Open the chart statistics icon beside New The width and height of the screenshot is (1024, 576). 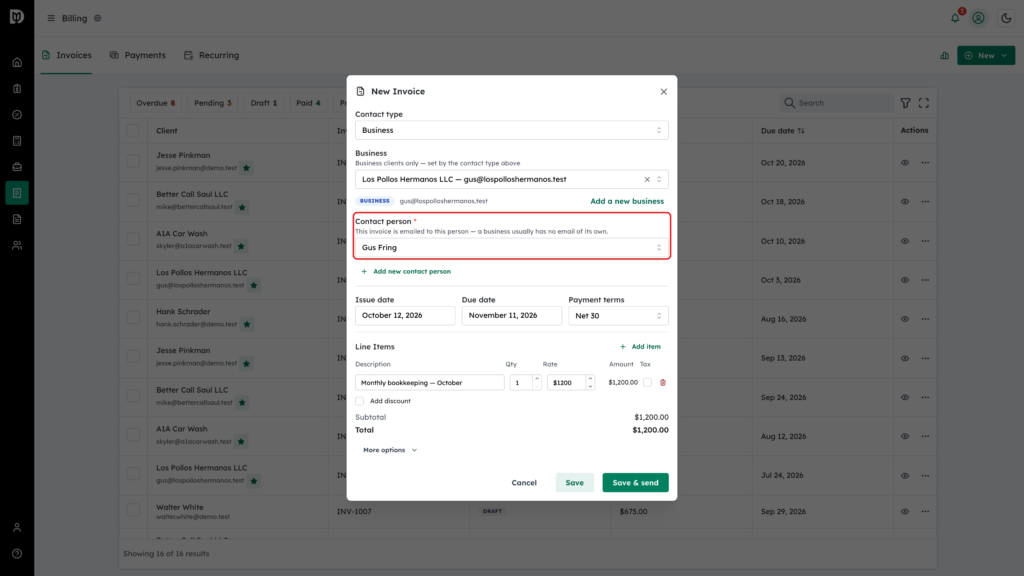coord(944,56)
